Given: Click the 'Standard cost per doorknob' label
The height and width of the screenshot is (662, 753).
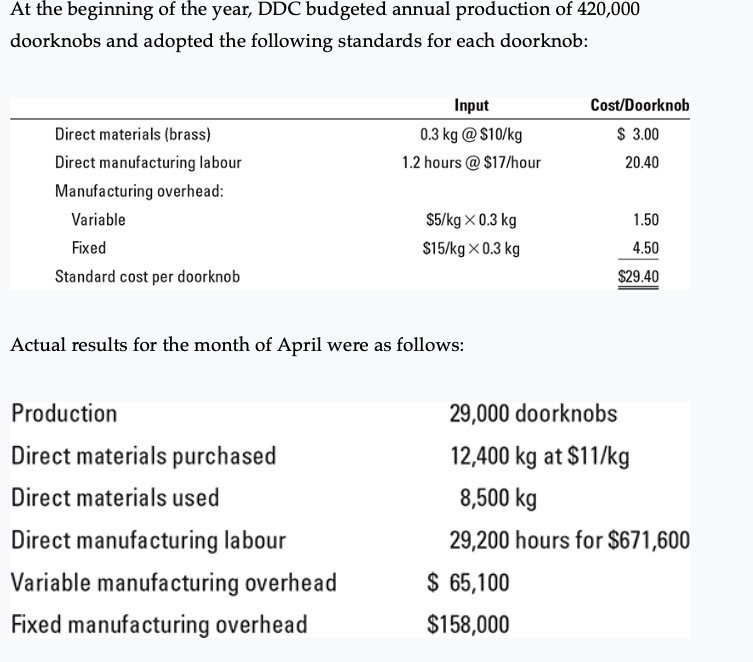Looking at the screenshot, I should [x=147, y=276].
